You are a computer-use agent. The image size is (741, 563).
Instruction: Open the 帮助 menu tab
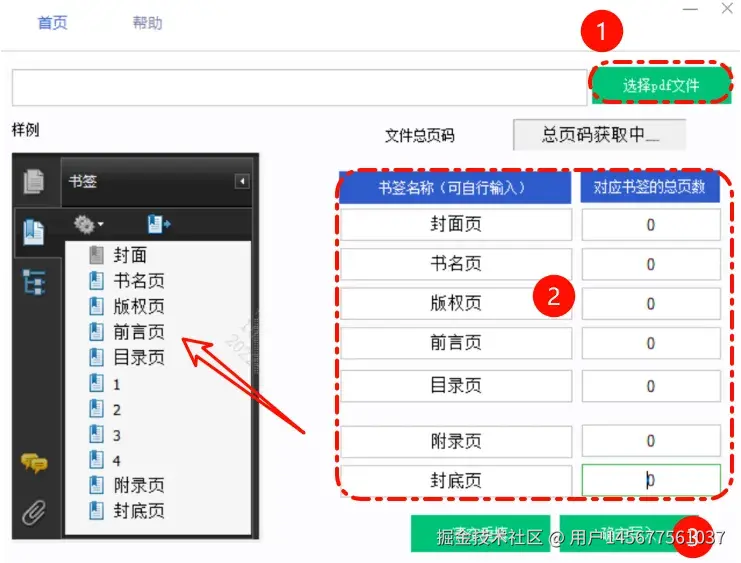tap(147, 23)
